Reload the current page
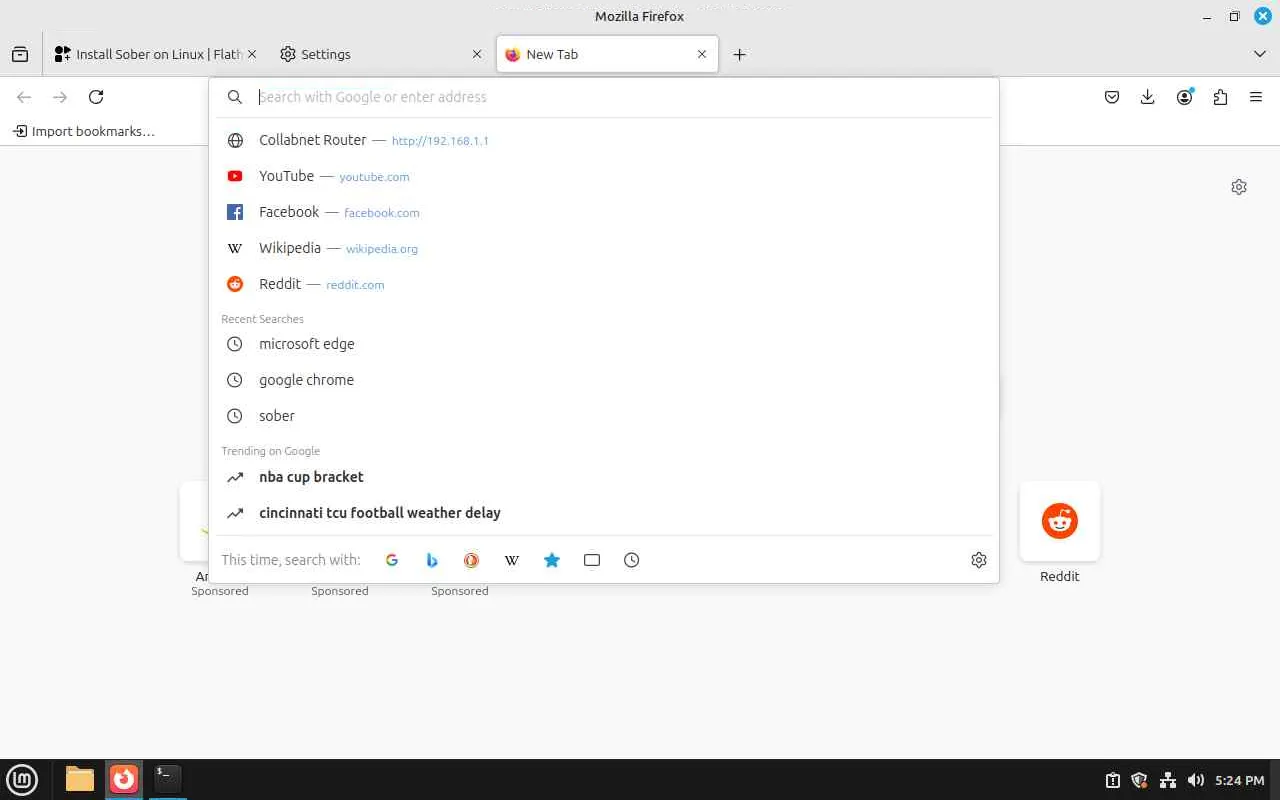 [x=96, y=97]
